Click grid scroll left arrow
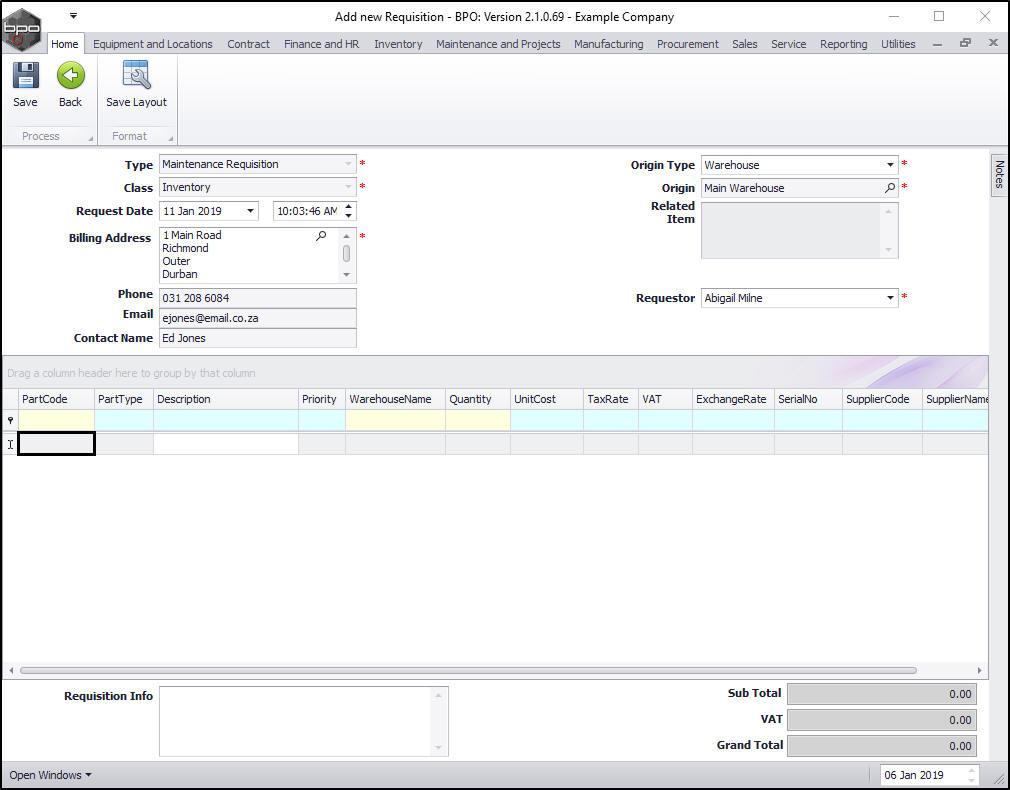This screenshot has width=1010, height=790. (x=11, y=670)
